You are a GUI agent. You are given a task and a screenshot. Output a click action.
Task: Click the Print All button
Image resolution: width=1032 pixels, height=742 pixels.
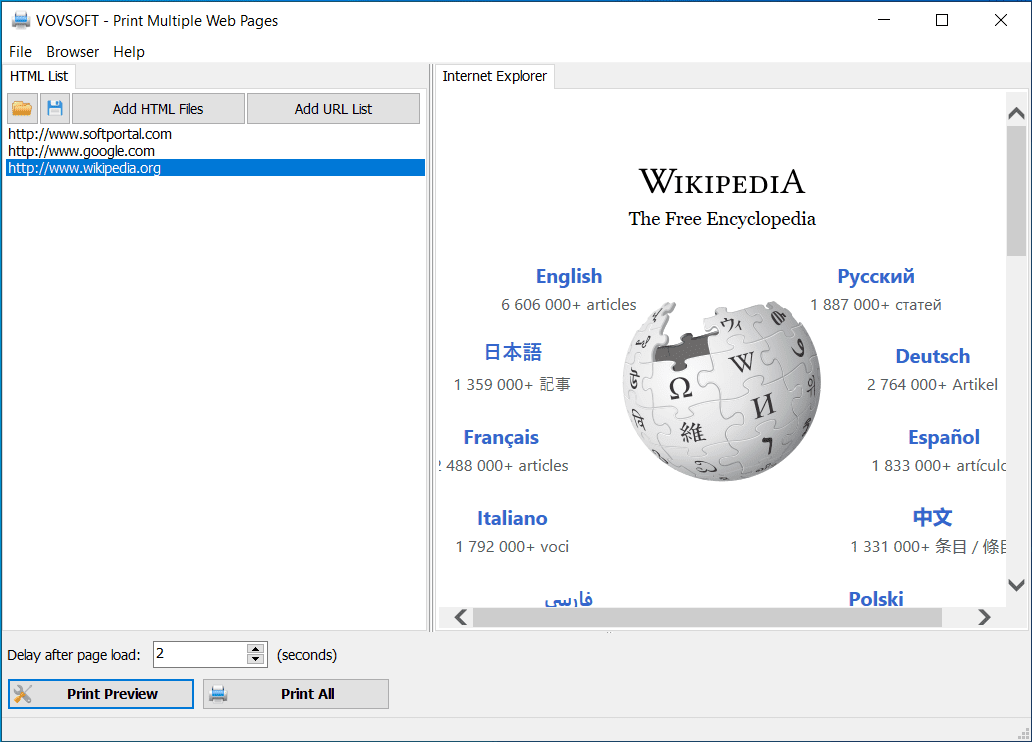296,694
